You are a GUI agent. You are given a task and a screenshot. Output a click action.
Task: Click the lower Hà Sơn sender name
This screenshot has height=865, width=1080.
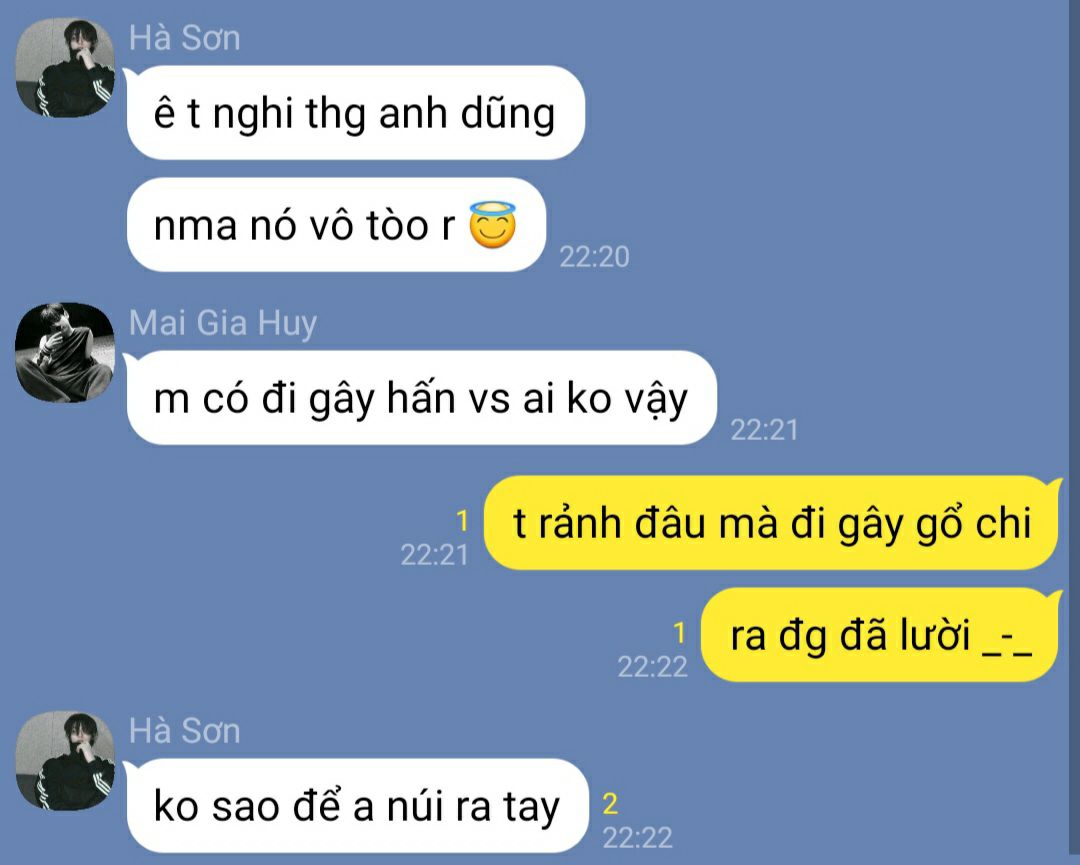[x=185, y=731]
